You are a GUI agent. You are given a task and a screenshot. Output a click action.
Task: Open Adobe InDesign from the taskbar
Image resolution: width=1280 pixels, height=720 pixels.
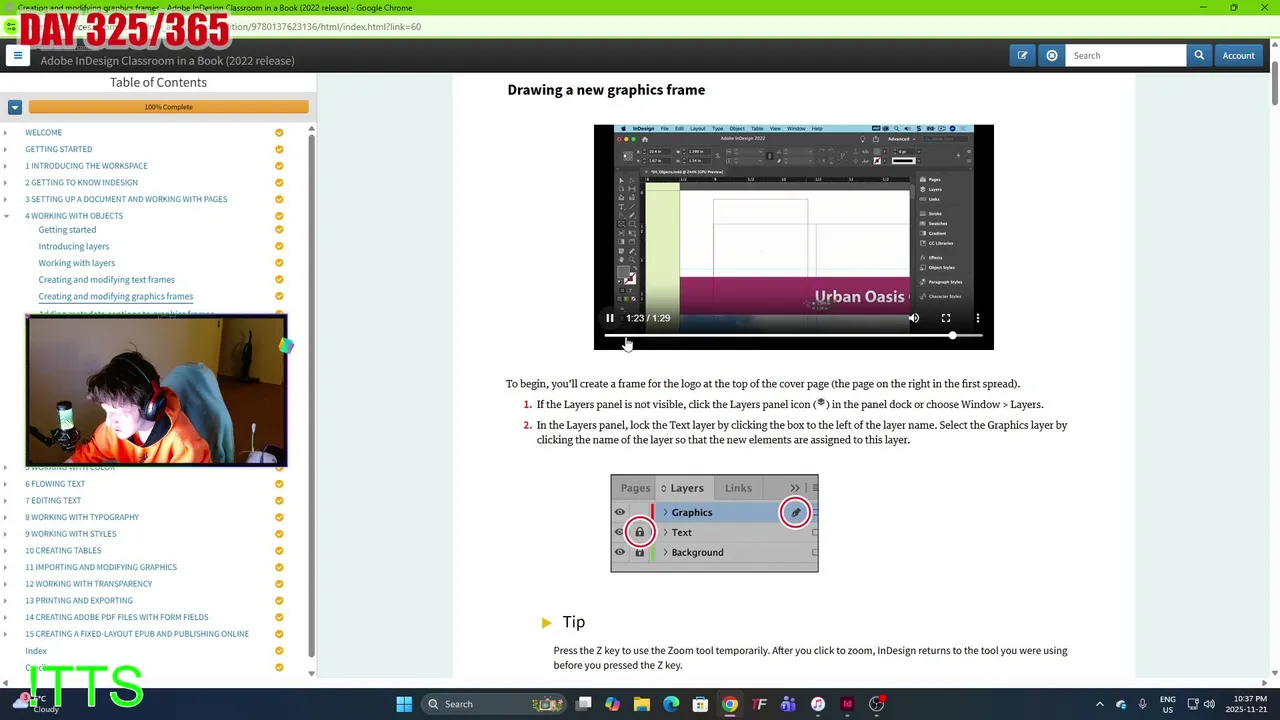tap(848, 704)
